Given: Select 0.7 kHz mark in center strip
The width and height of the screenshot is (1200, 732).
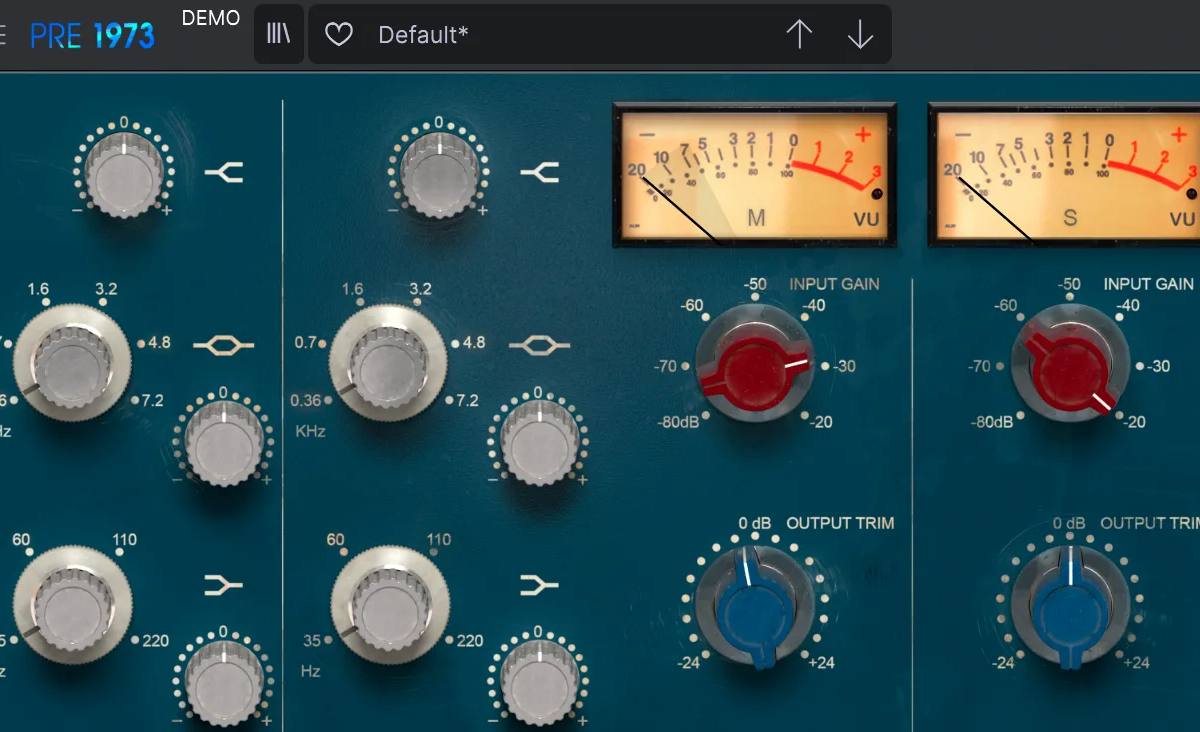Looking at the screenshot, I should [306, 342].
